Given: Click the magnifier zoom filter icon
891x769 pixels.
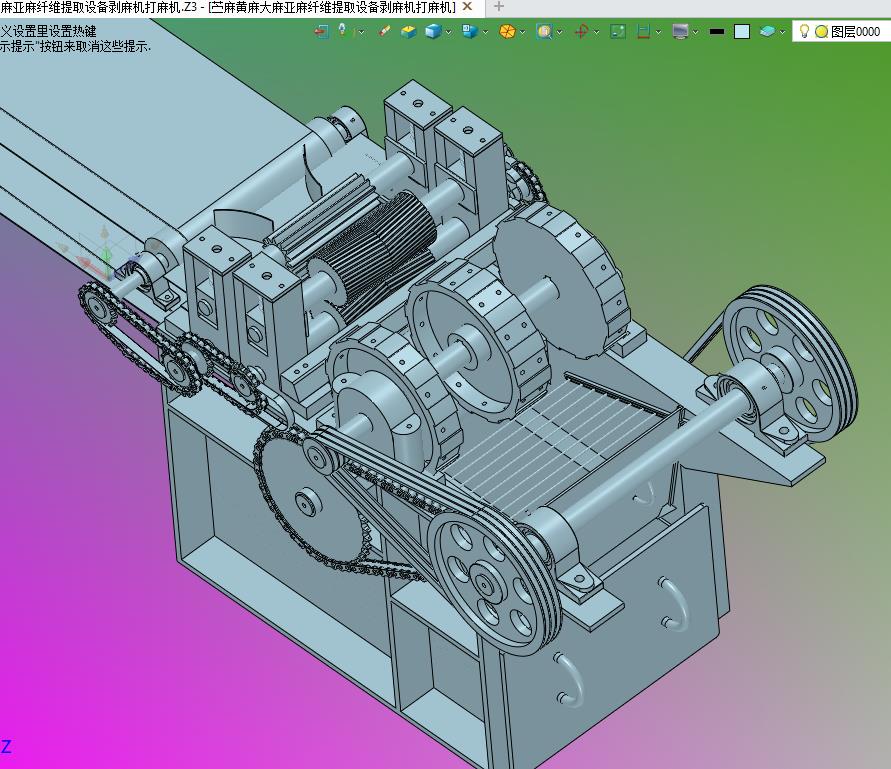Looking at the screenshot, I should pyautogui.click(x=543, y=31).
